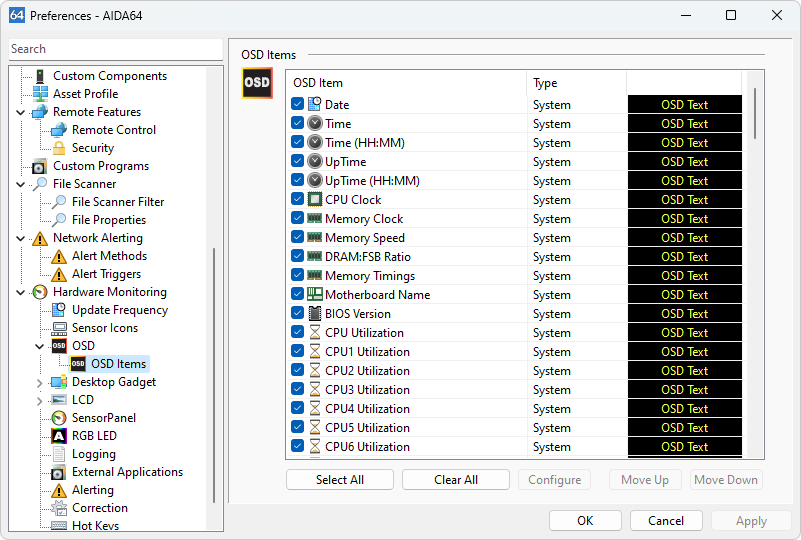This screenshot has width=801, height=540.
Task: Collapse the Hardware Monitoring tree node
Action: (x=21, y=292)
